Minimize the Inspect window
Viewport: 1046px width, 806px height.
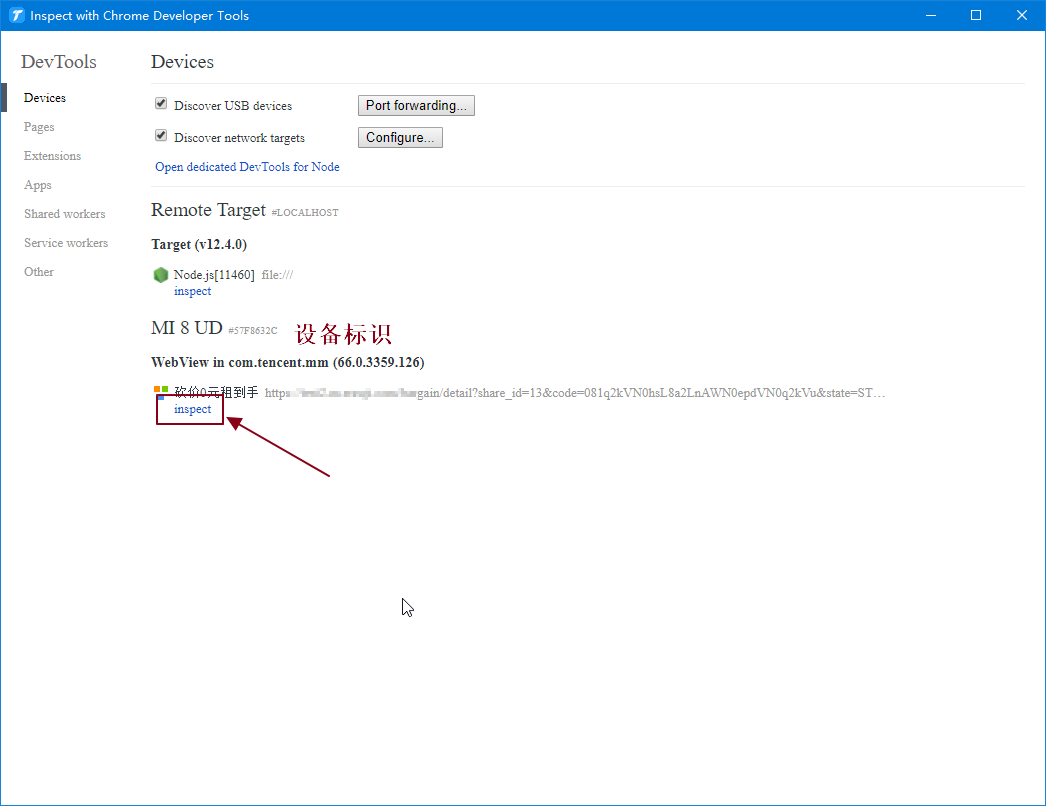pos(931,15)
